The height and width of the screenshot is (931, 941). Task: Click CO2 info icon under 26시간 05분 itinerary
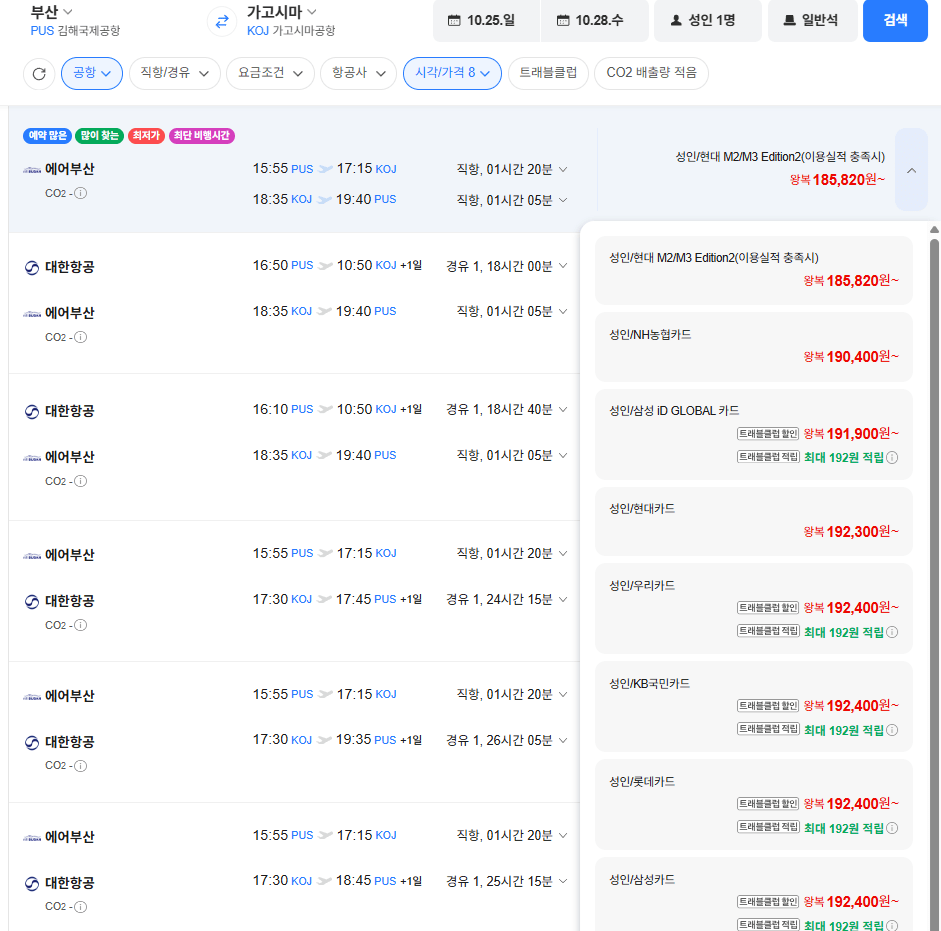point(80,765)
